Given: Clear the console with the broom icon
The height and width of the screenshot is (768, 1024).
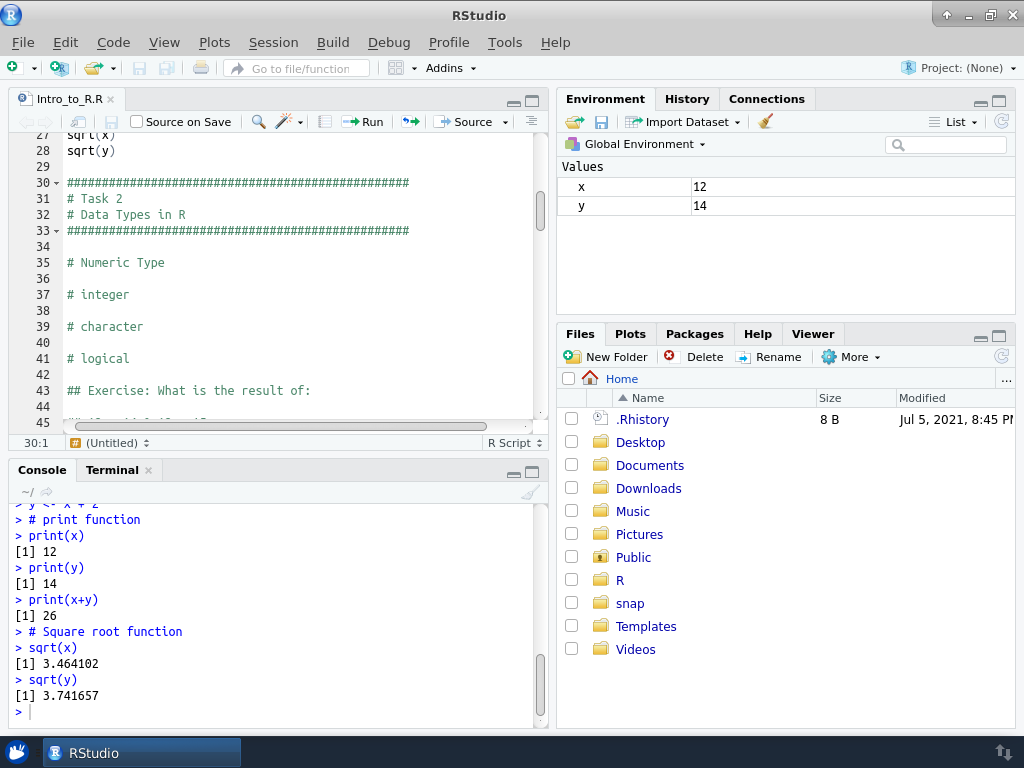Looking at the screenshot, I should click(530, 492).
